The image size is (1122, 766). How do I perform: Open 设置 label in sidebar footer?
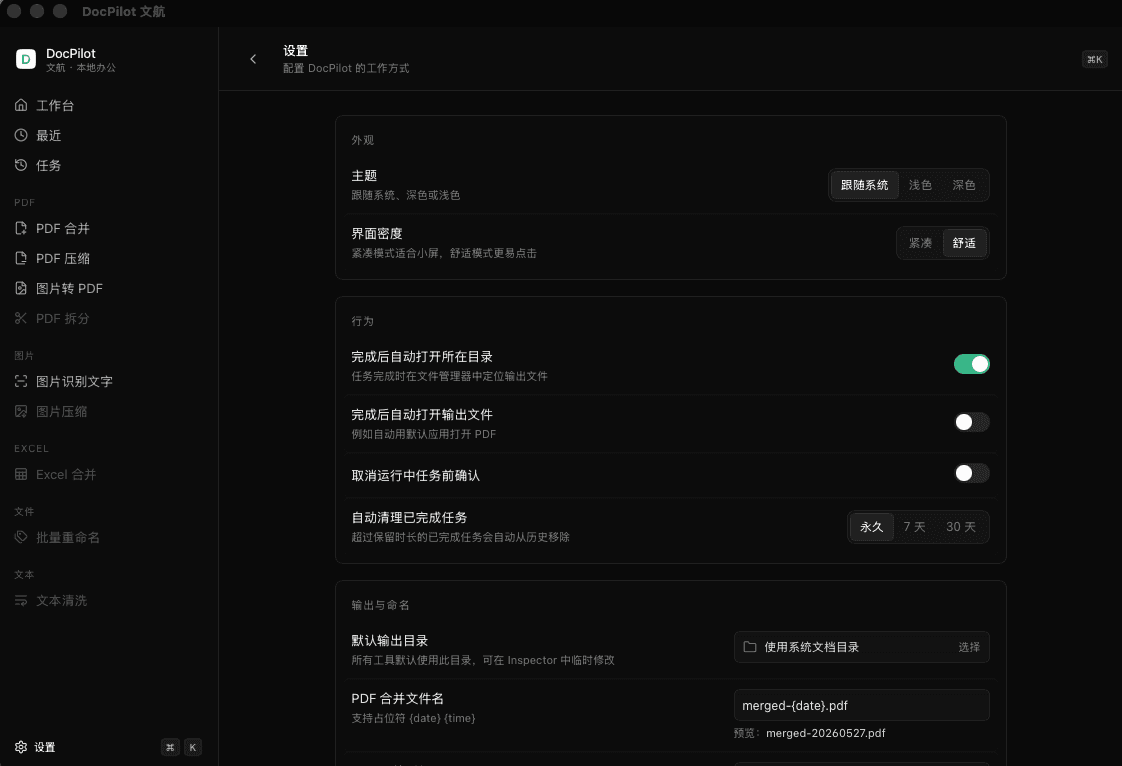[44, 747]
